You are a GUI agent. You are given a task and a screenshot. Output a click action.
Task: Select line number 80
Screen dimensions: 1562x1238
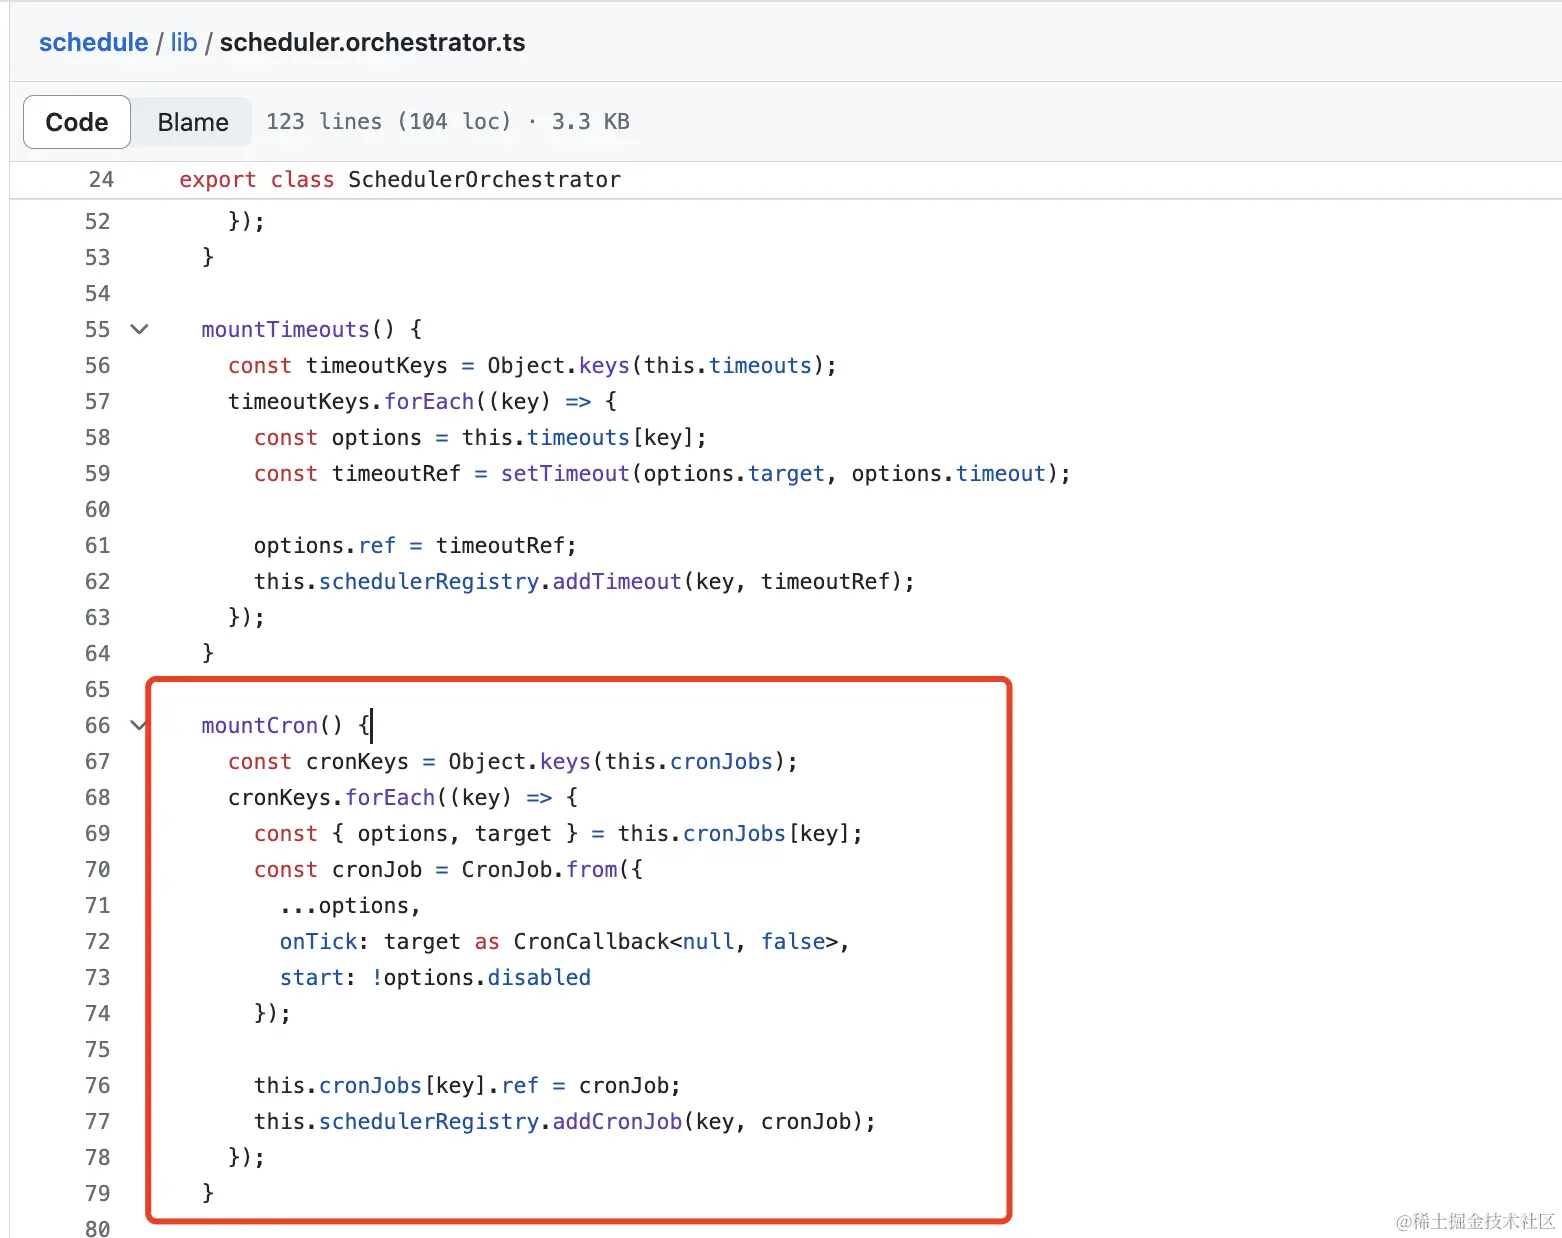click(97, 1227)
